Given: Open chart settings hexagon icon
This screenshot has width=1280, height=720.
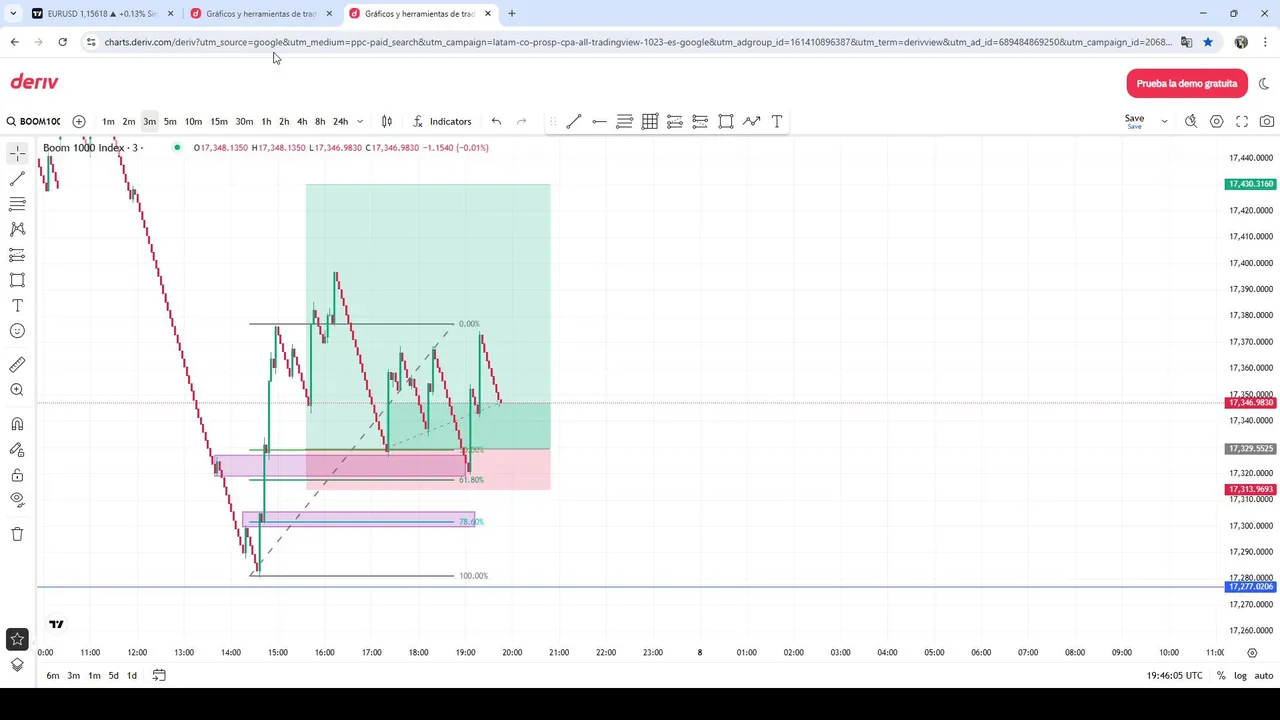Looking at the screenshot, I should [1216, 121].
